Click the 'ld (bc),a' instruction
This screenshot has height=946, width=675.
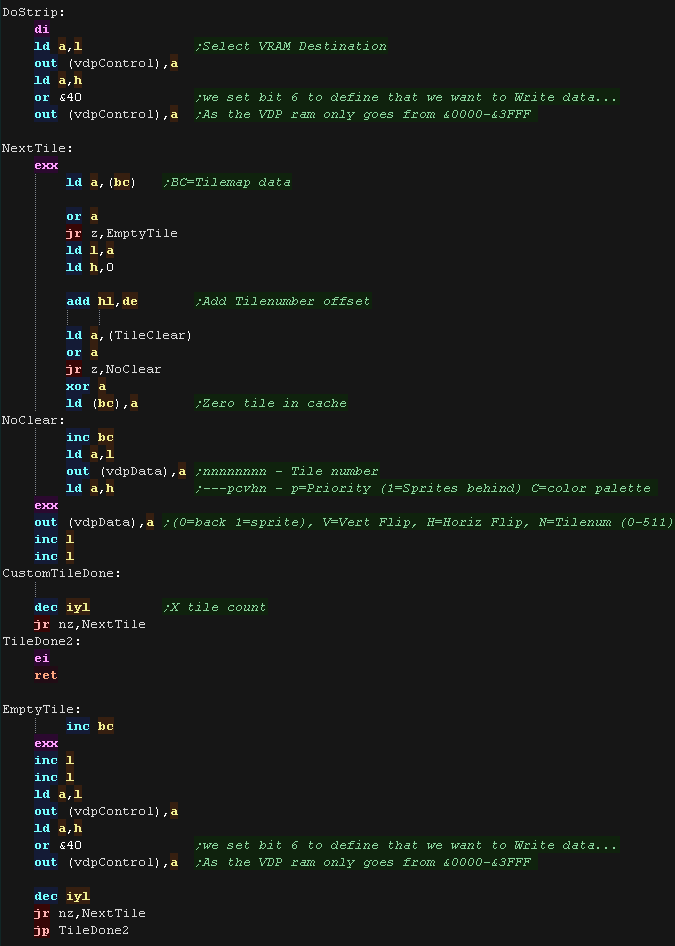click(x=102, y=403)
